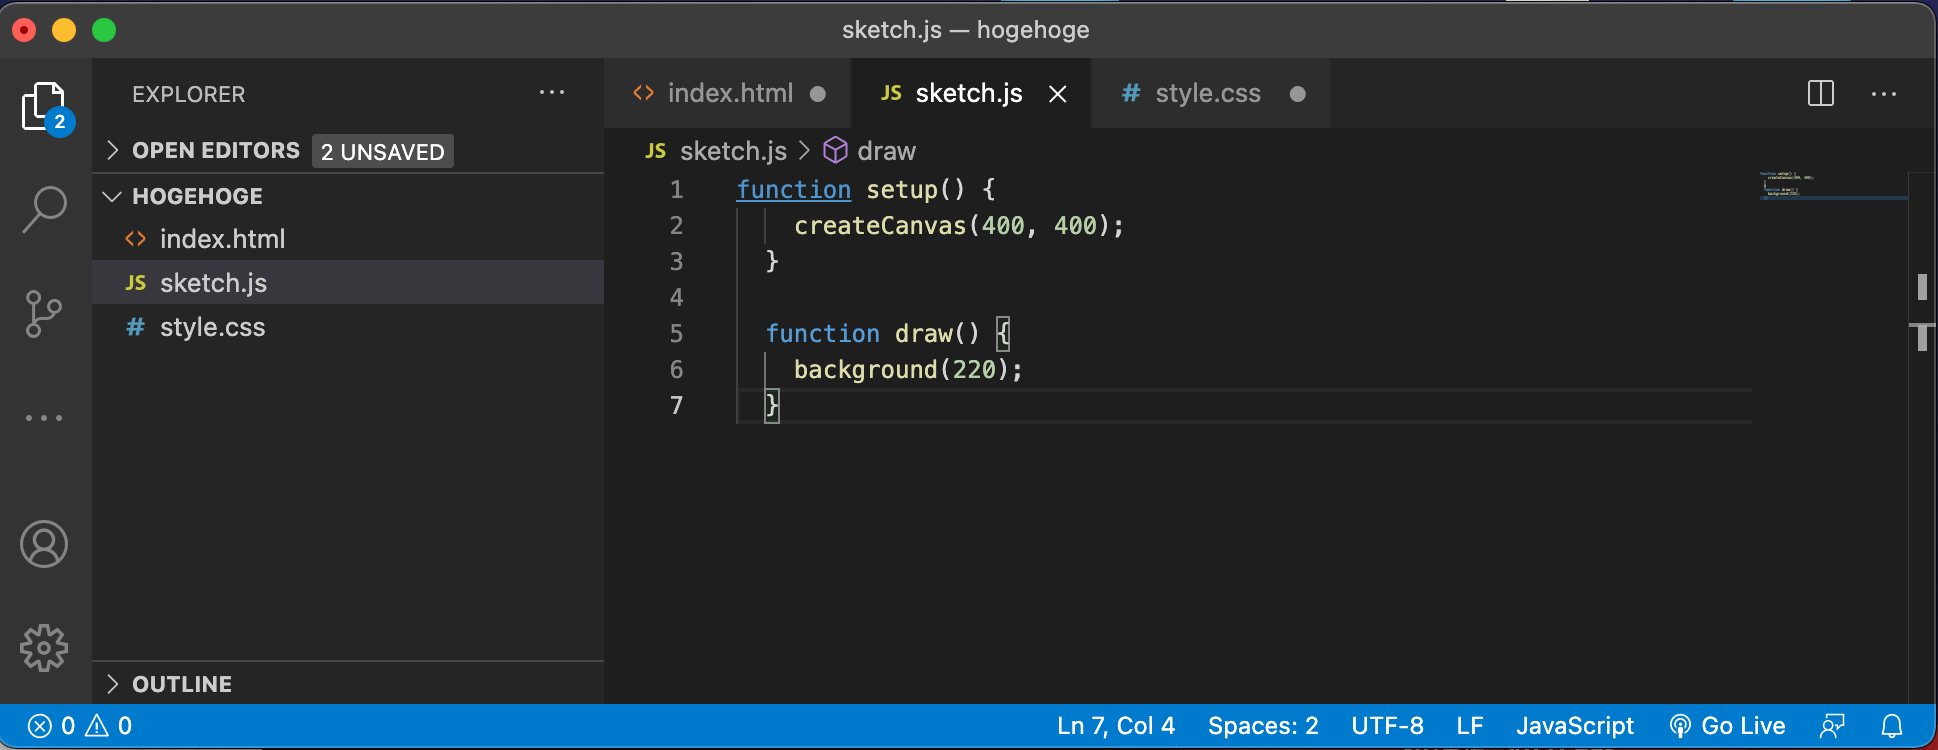The width and height of the screenshot is (1938, 750).
Task: Open the notifications bell in status bar
Action: [1892, 726]
